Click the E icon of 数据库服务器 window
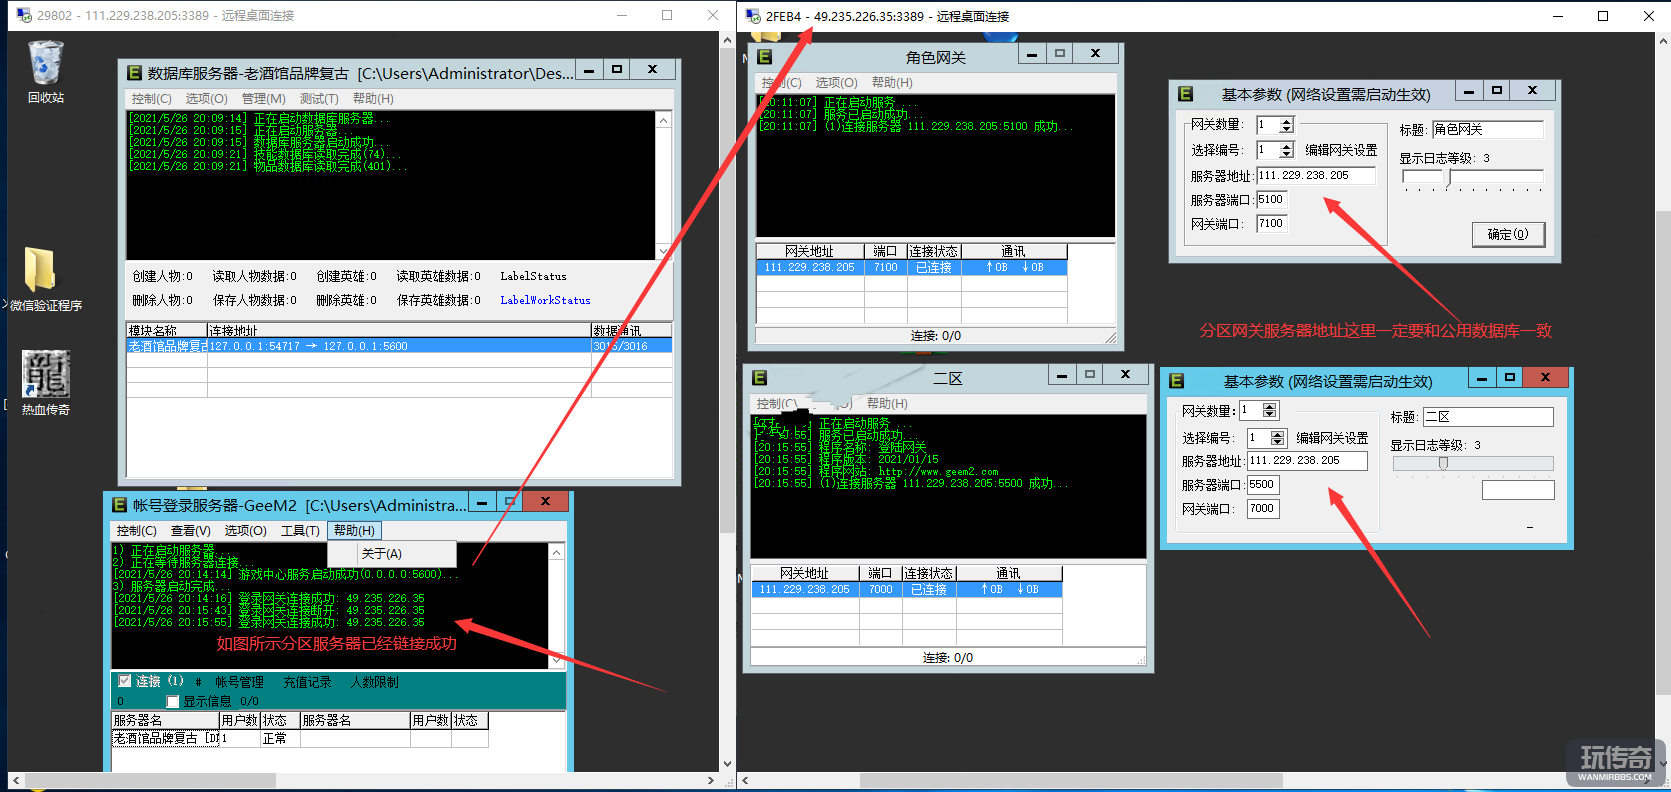This screenshot has width=1671, height=792. click(x=134, y=72)
